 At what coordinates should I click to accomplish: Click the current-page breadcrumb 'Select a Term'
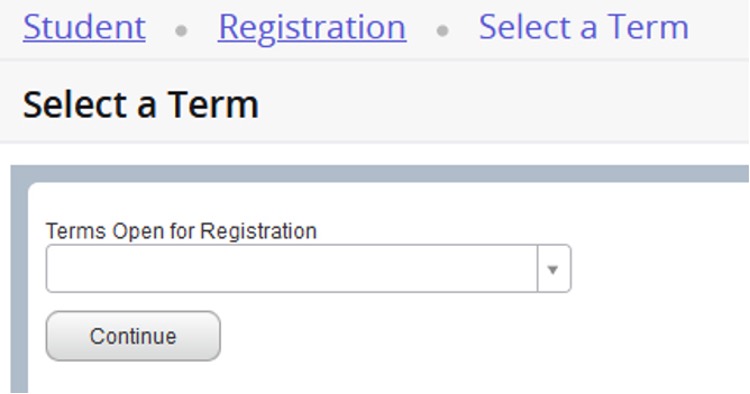(x=584, y=27)
